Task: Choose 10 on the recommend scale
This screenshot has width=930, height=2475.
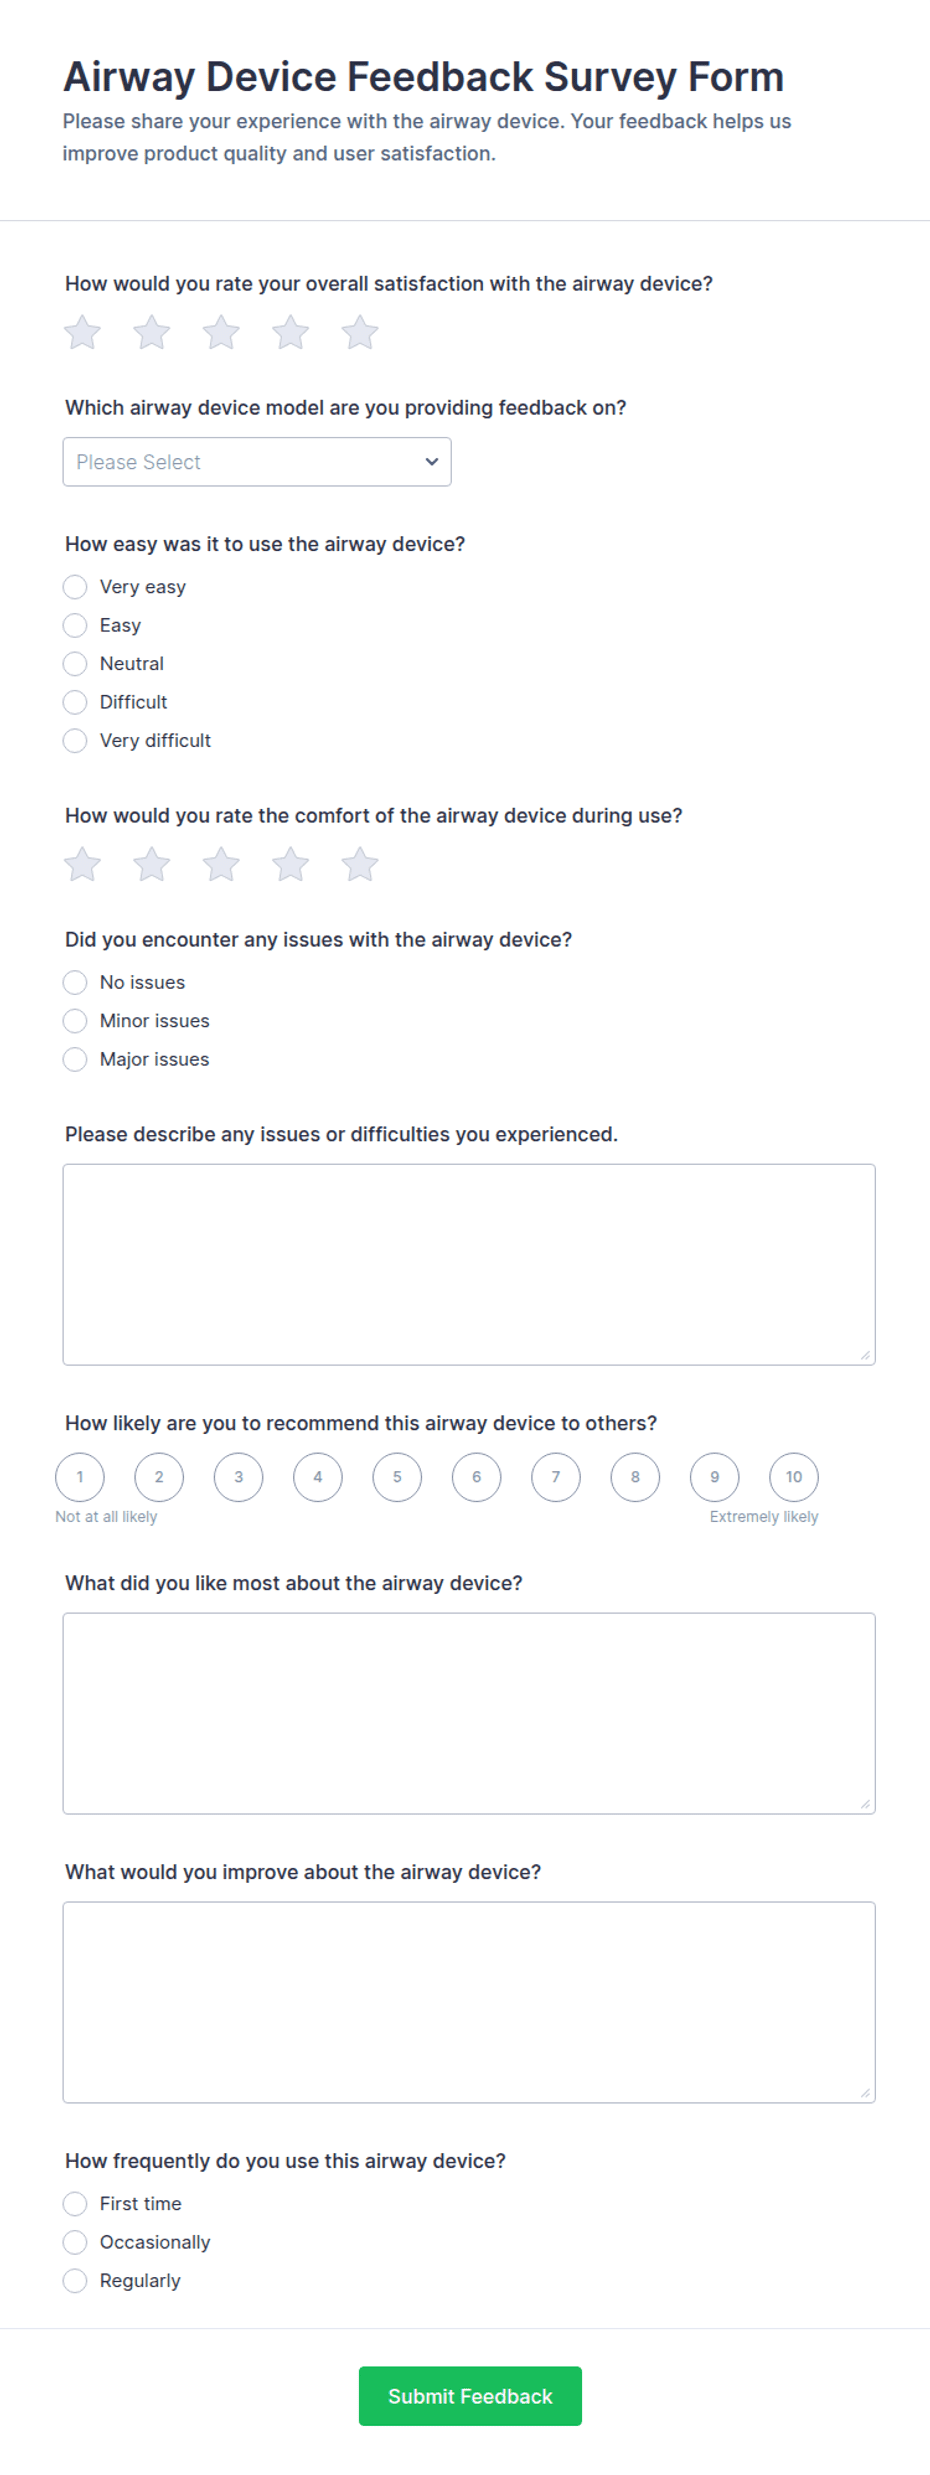Action: tap(794, 1477)
